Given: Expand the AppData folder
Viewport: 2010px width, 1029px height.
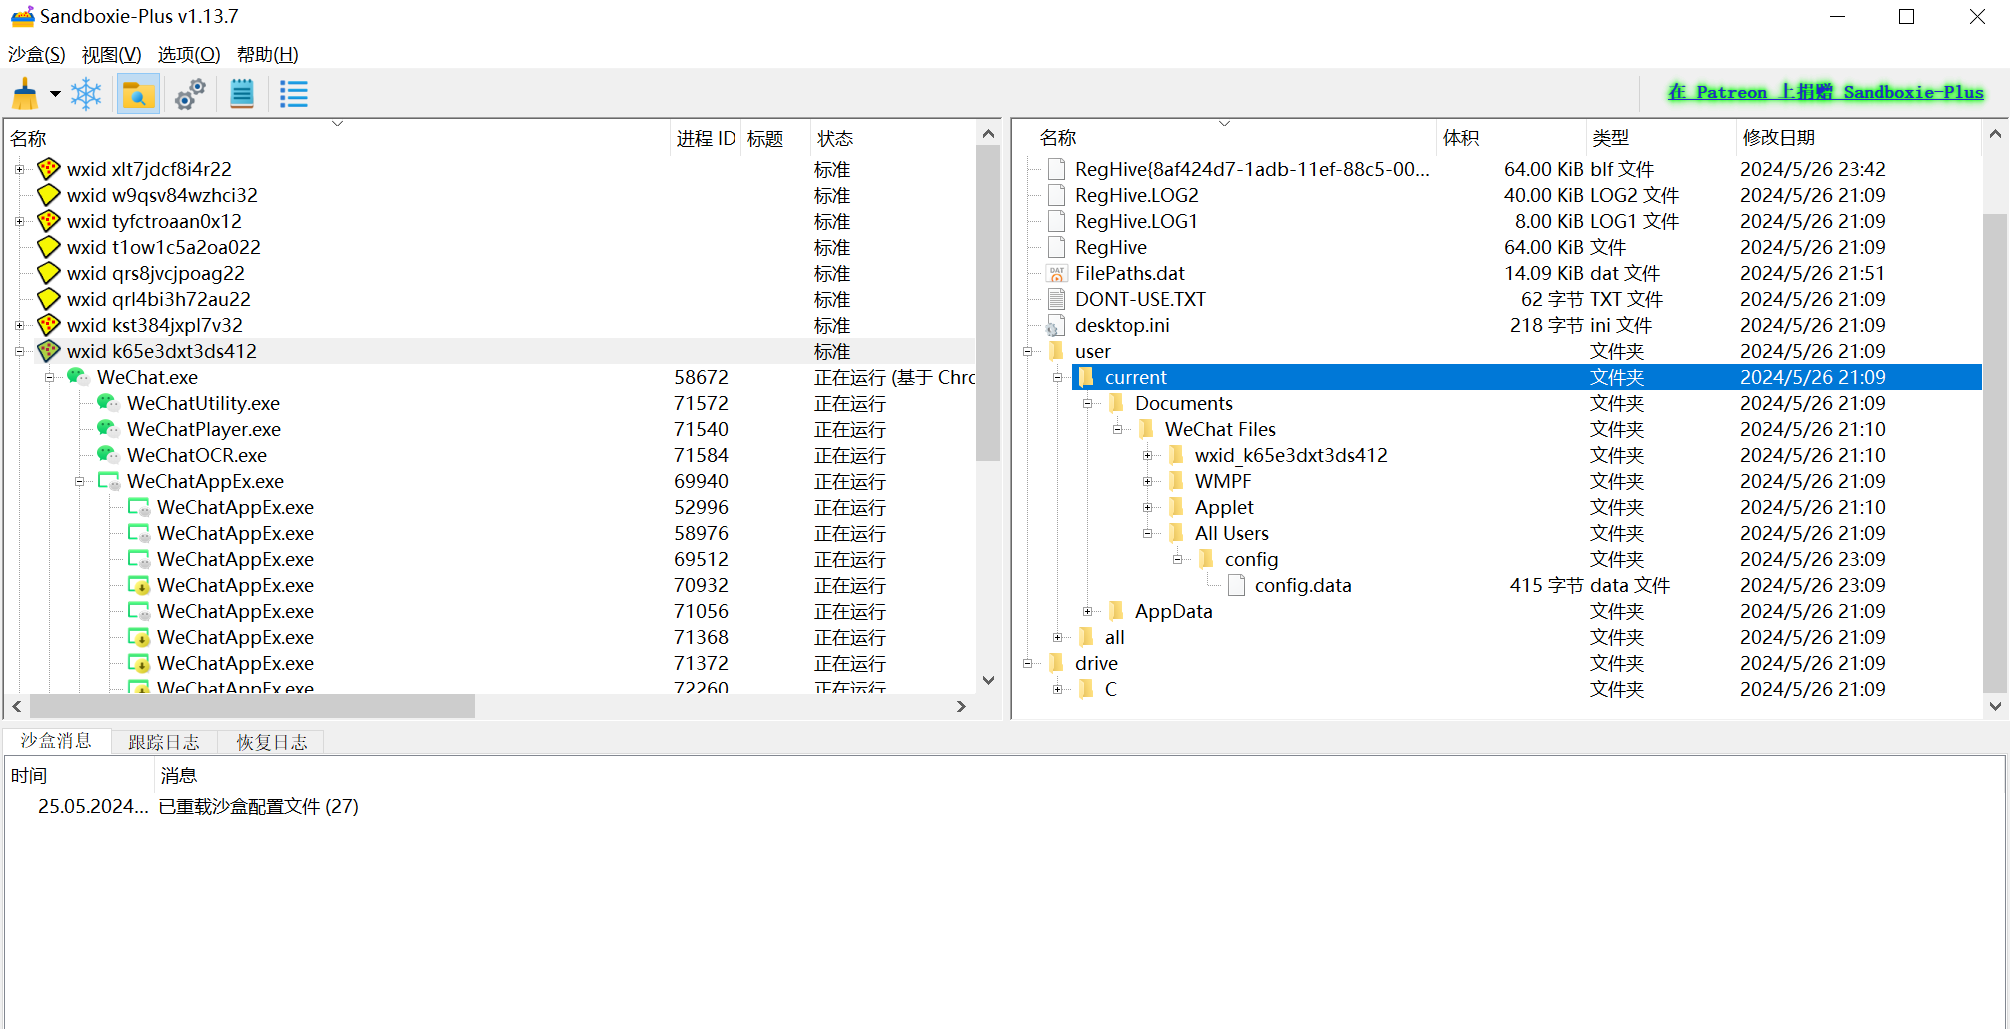Looking at the screenshot, I should tap(1088, 612).
